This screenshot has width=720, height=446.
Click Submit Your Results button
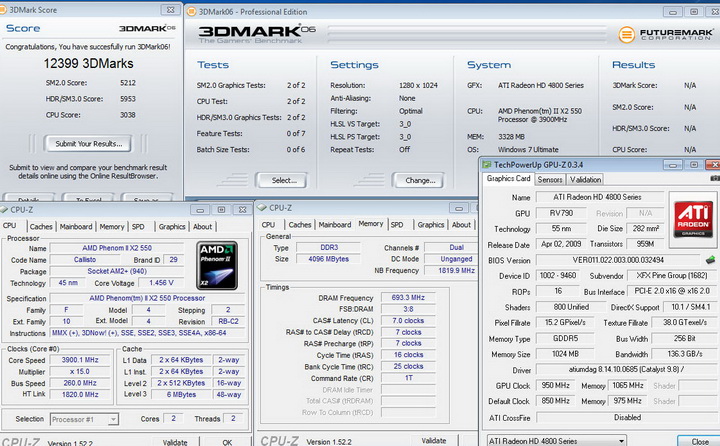(88, 144)
